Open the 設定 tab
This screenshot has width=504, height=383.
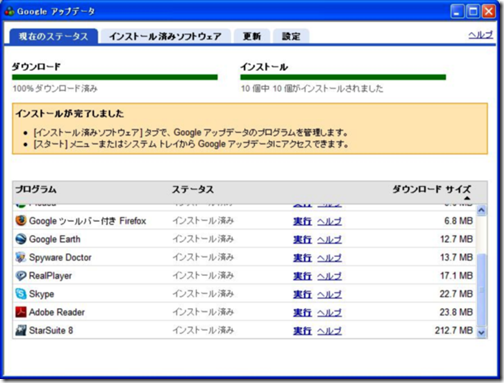coord(291,36)
